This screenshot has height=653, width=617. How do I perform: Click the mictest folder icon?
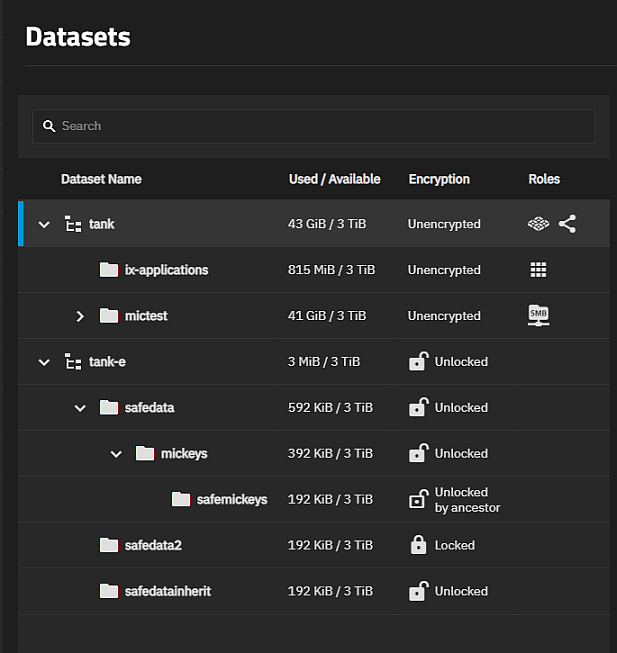click(x=109, y=315)
